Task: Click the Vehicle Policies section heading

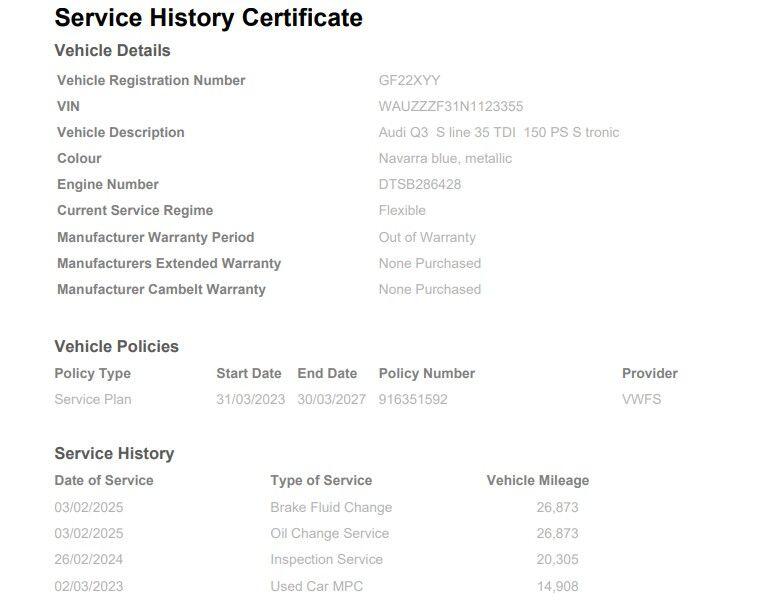Action: 116,346
